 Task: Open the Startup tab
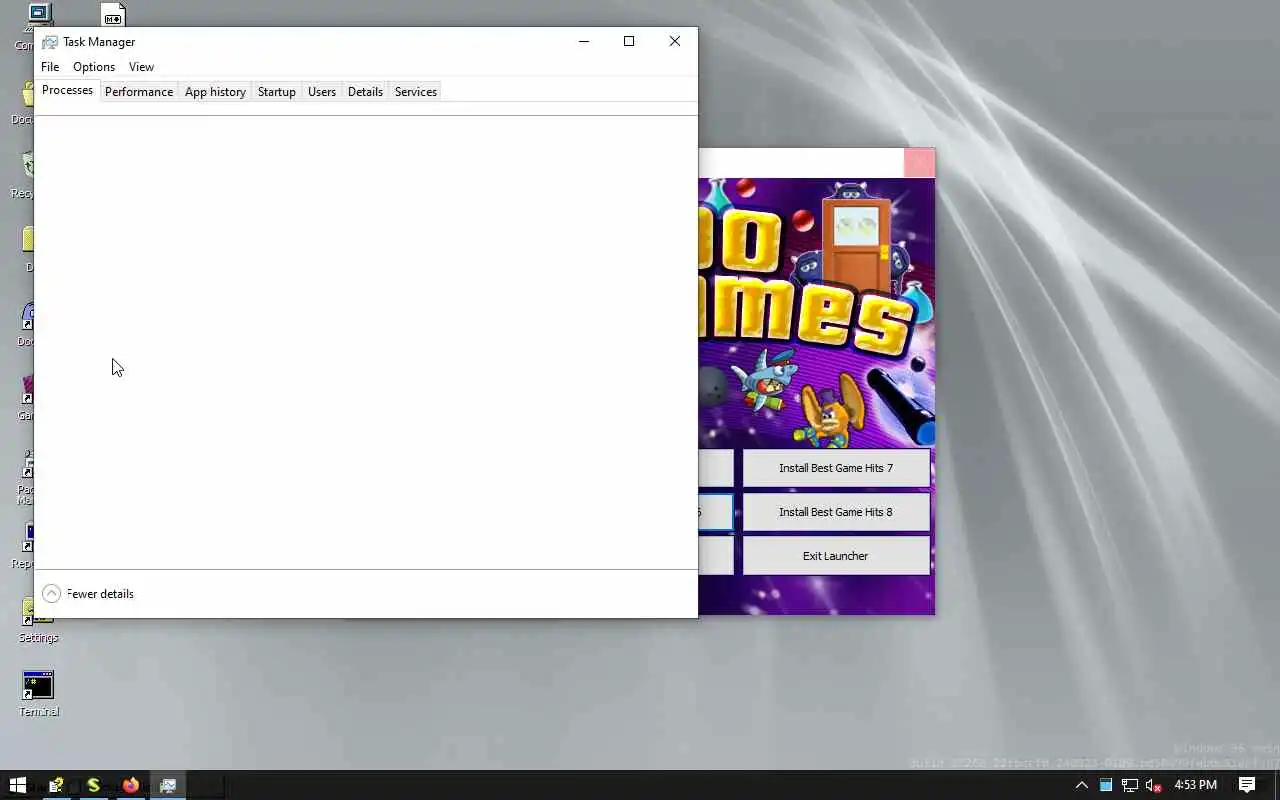pos(277,92)
